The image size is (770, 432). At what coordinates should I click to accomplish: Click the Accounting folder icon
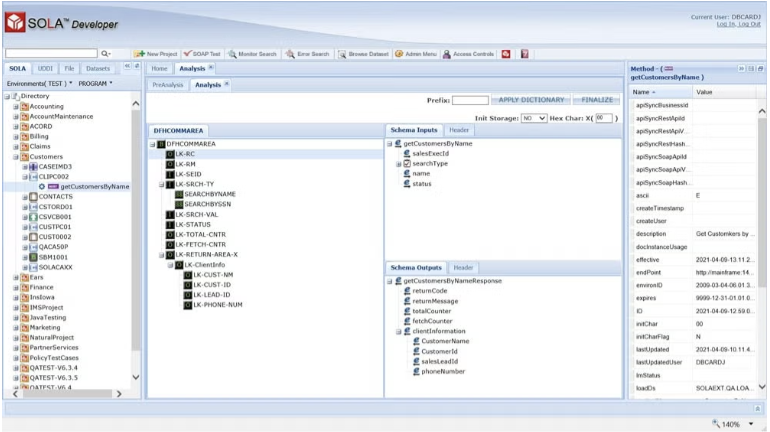coord(25,107)
